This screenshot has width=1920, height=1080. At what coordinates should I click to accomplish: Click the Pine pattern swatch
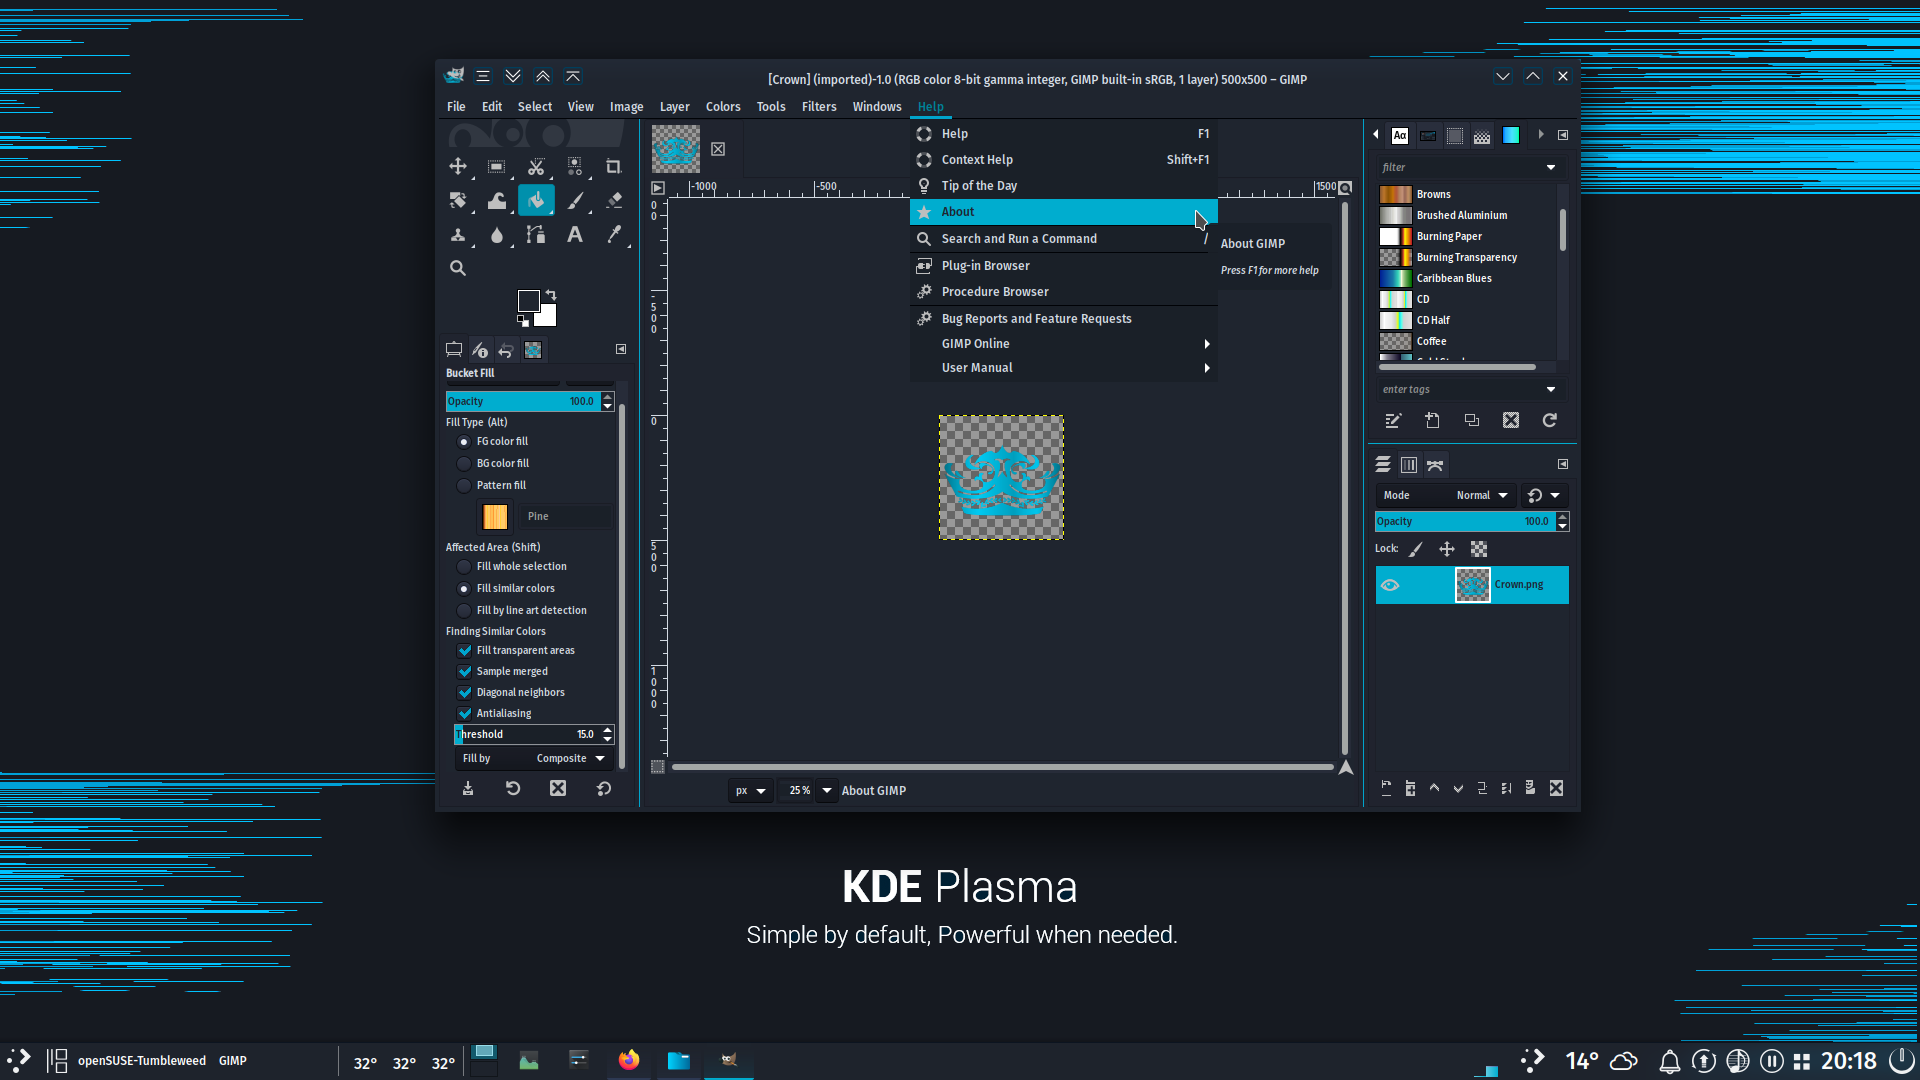point(495,517)
